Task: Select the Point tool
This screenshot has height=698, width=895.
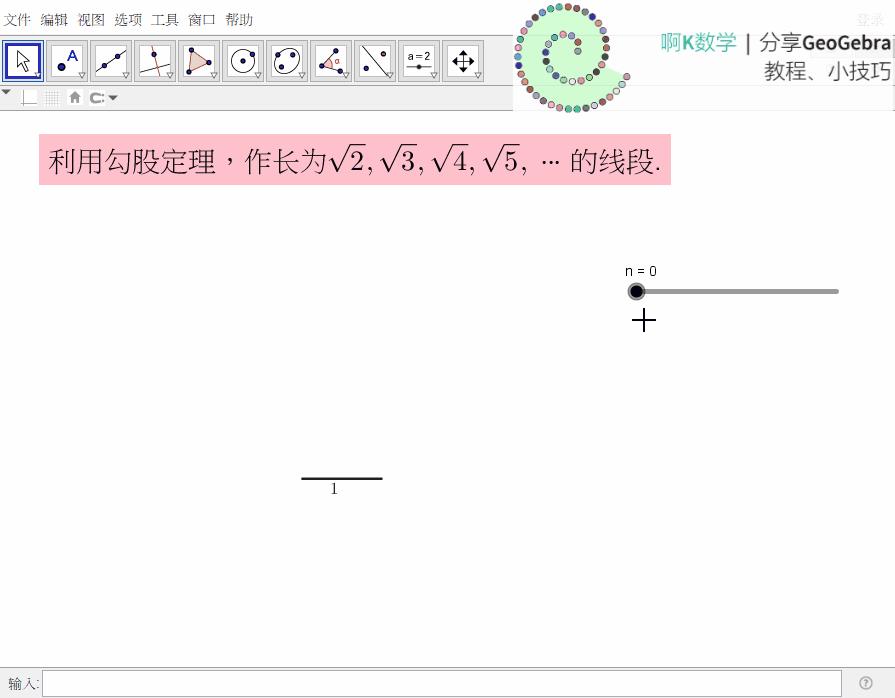Action: 64,60
